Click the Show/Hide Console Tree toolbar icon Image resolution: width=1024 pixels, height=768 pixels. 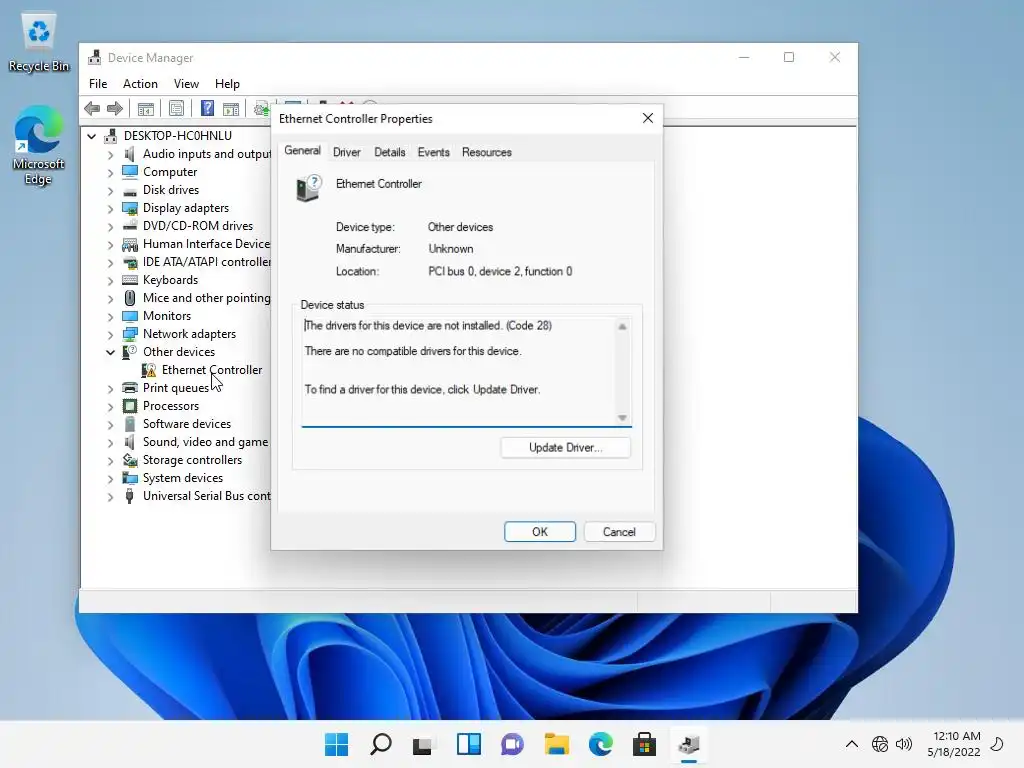(x=146, y=108)
